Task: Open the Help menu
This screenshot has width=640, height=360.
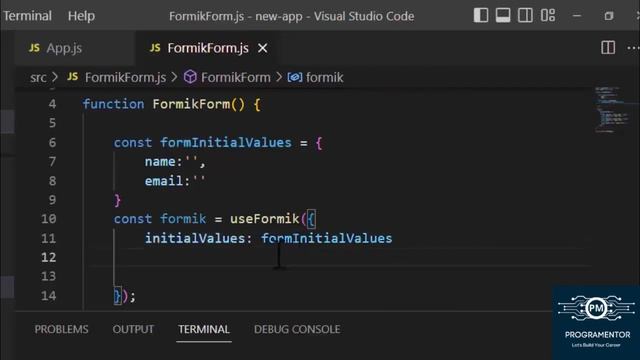Action: (x=81, y=16)
